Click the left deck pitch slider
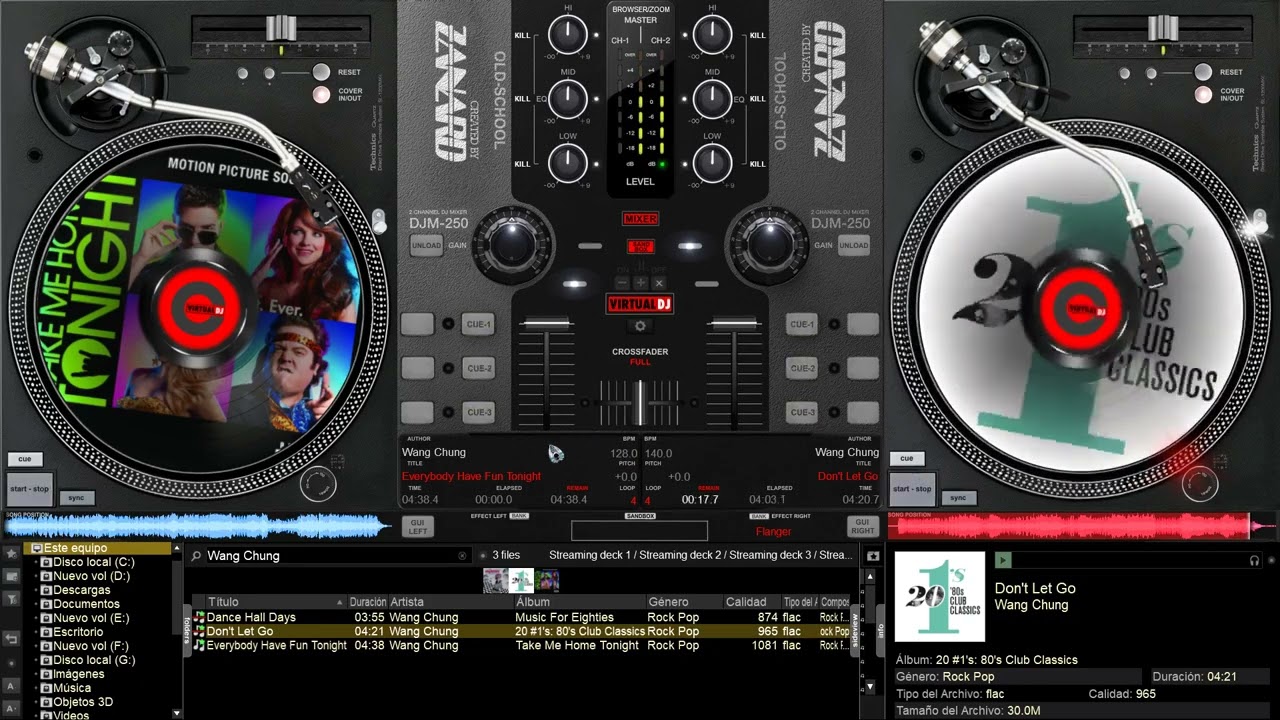This screenshot has height=720, width=1280. coord(282,27)
